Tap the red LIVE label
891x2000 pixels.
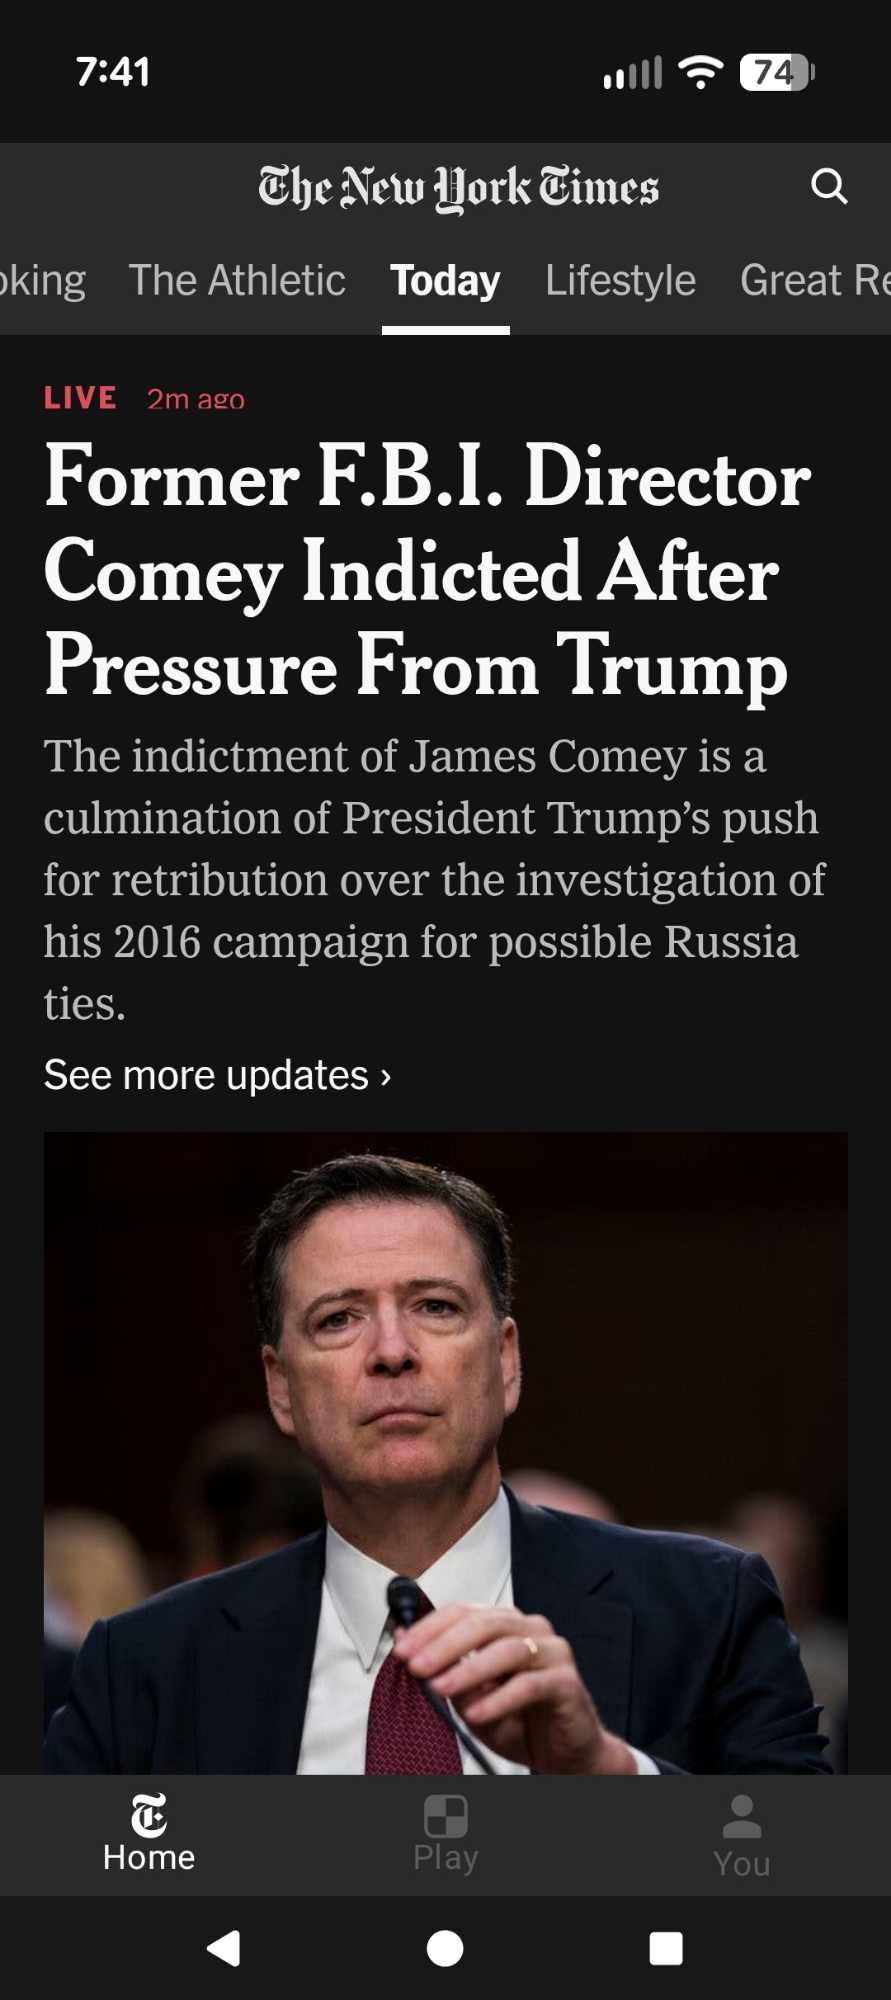coord(80,398)
